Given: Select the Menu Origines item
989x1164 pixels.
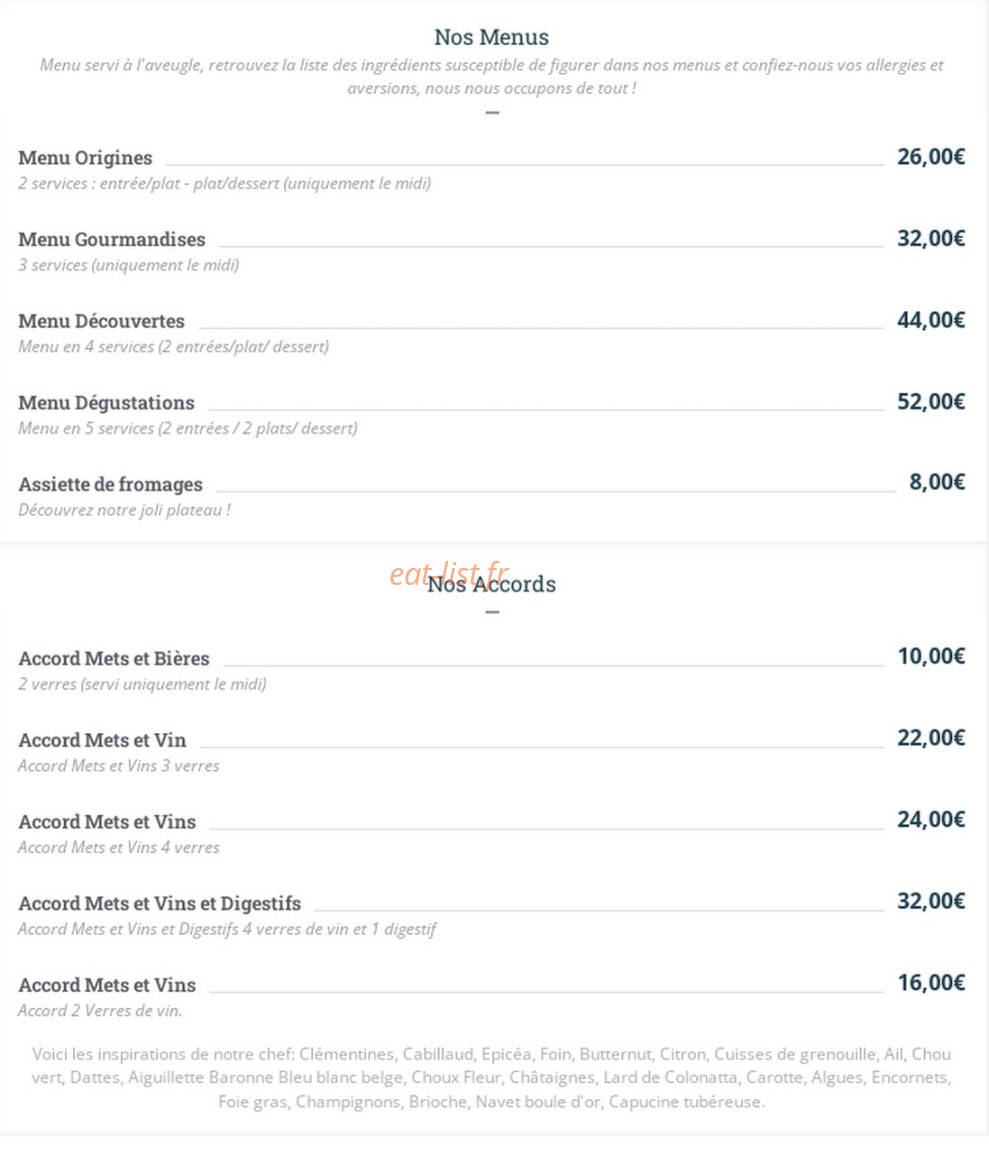Looking at the screenshot, I should [x=85, y=157].
